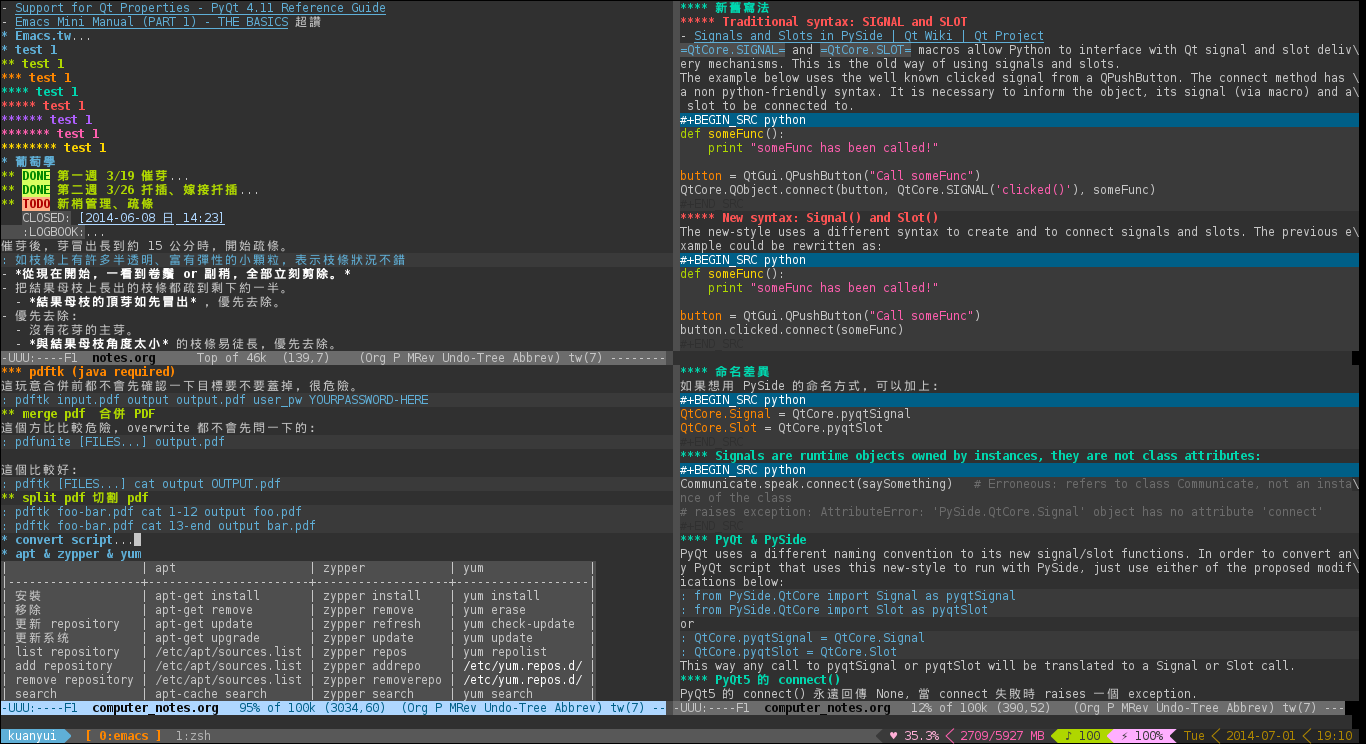Click the 'pdfunite [FILES...] output.pdf' line
Viewport: 1366px width, 744px height.
113,442
